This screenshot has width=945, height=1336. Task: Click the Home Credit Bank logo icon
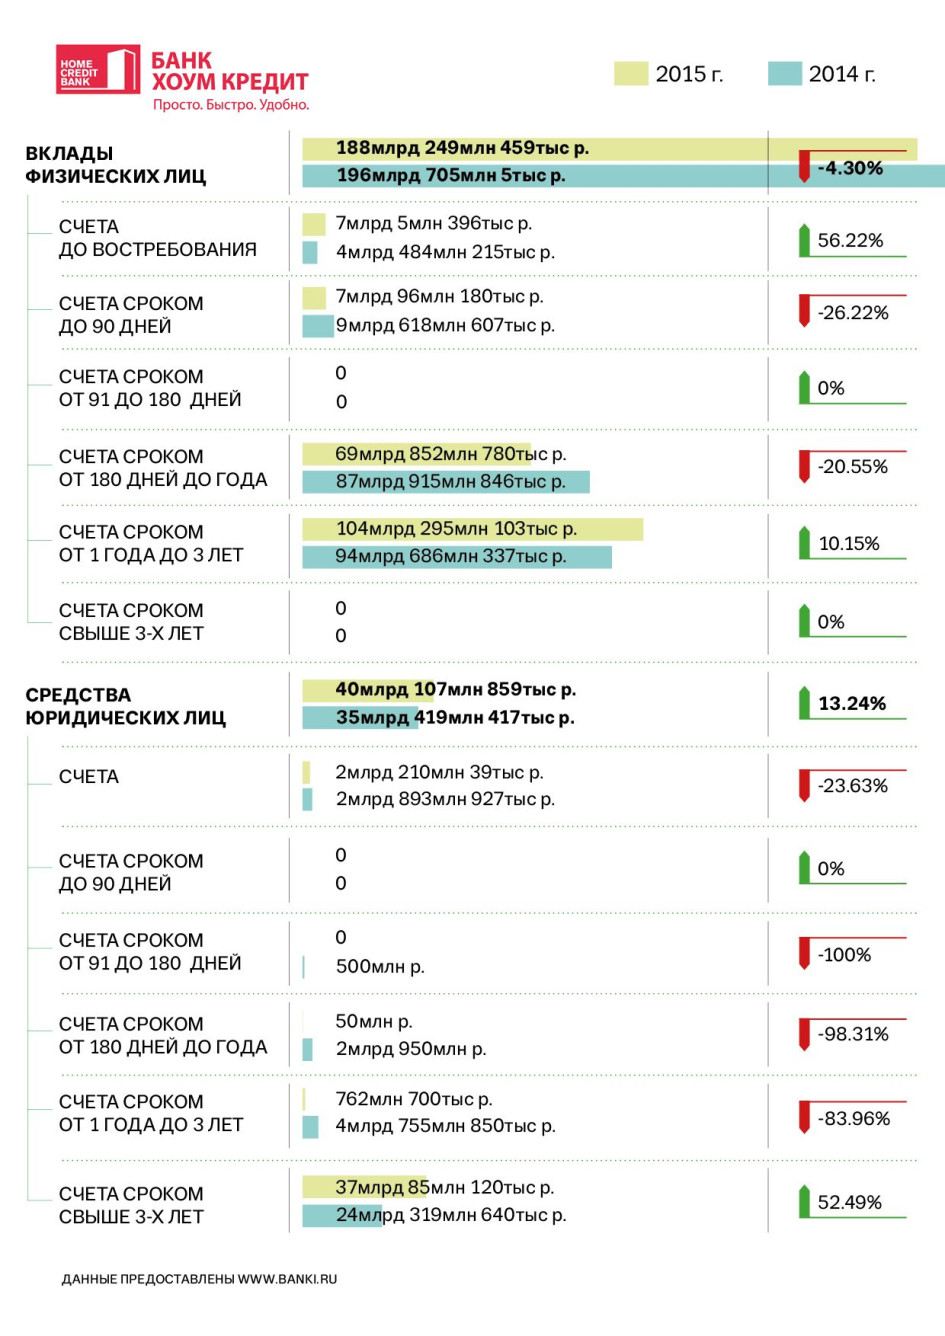click(x=97, y=70)
